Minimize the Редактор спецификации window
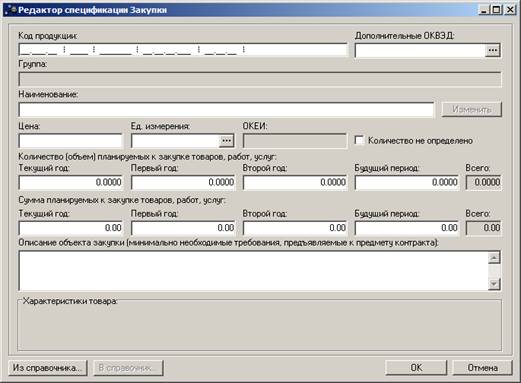Viewport: 521px width, 383px height. point(484,10)
